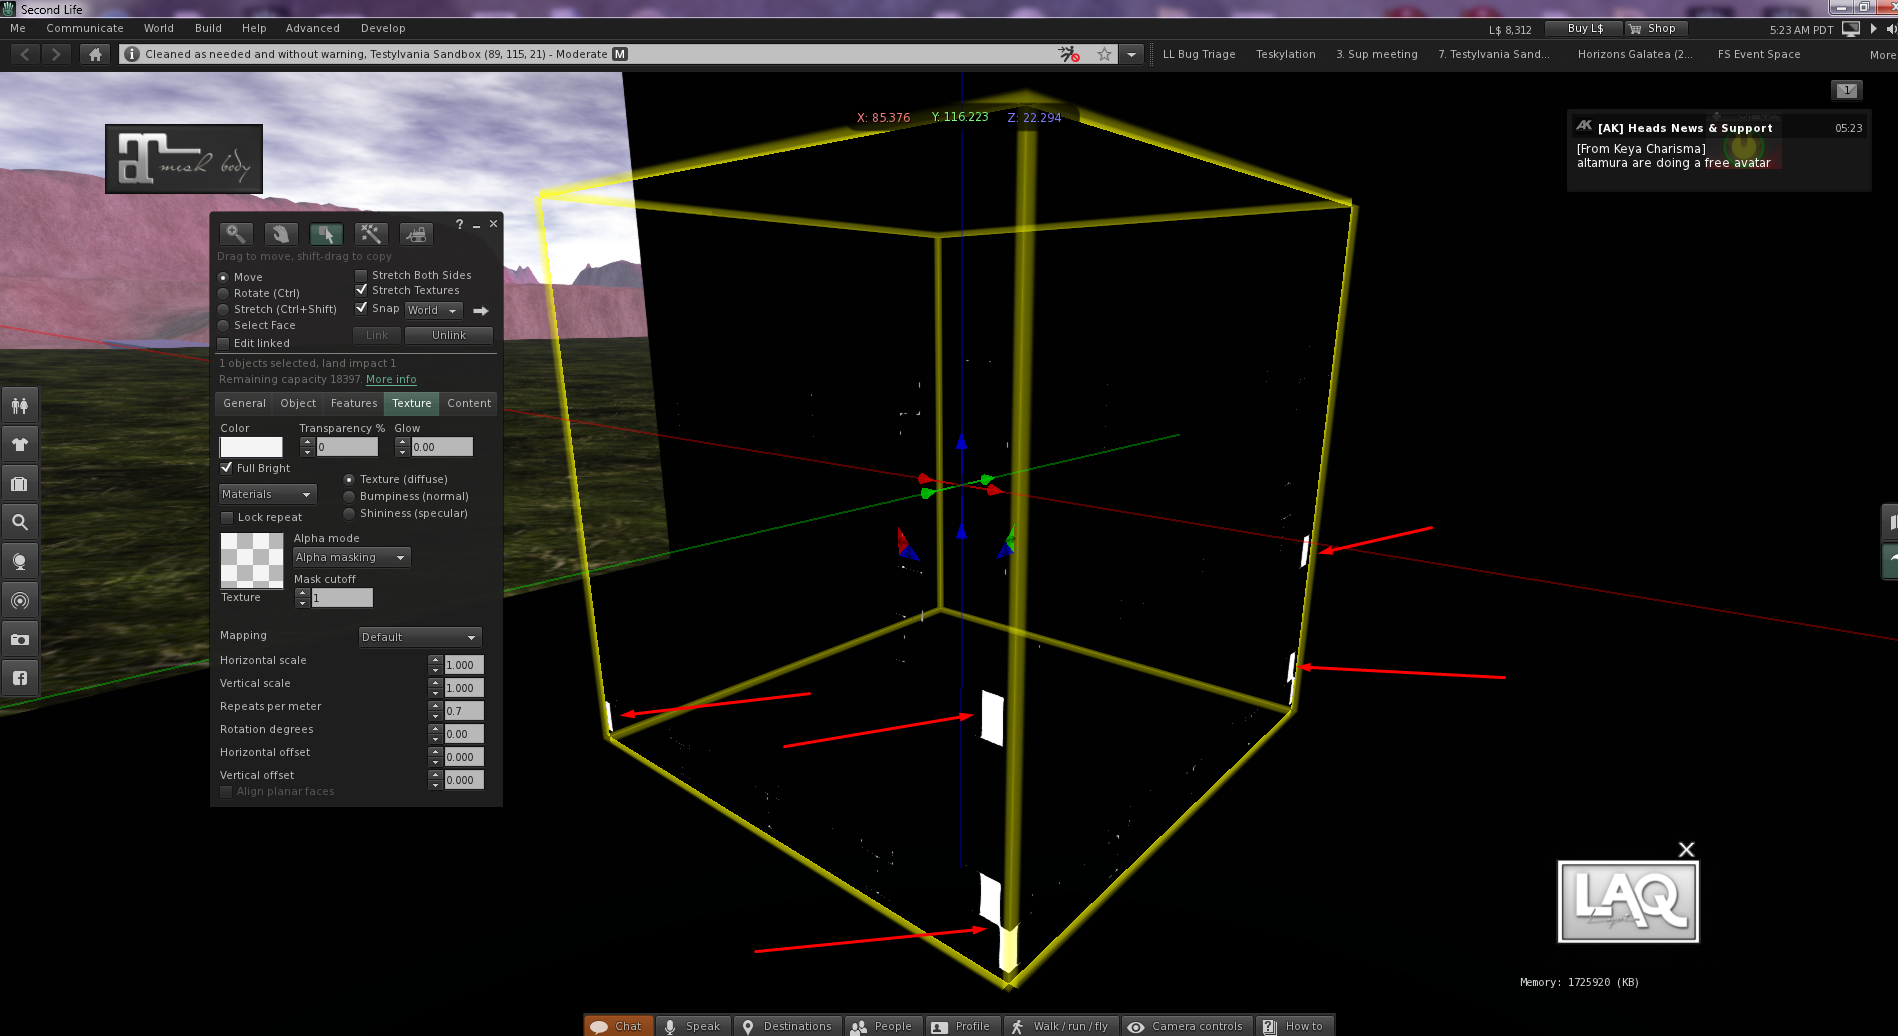Image resolution: width=1898 pixels, height=1036 pixels.
Task: Open the World Map with the globe icon
Action: pyautogui.click(x=20, y=560)
